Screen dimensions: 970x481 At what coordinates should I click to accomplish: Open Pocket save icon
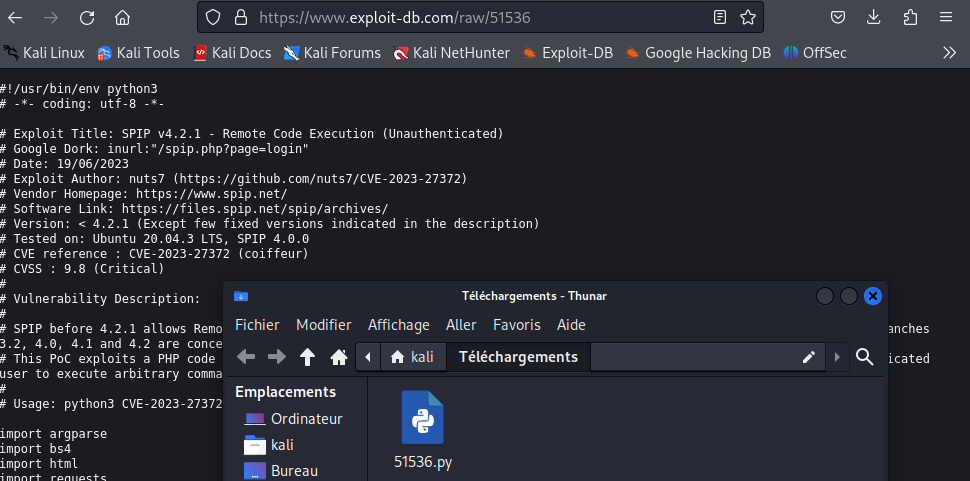[x=838, y=17]
